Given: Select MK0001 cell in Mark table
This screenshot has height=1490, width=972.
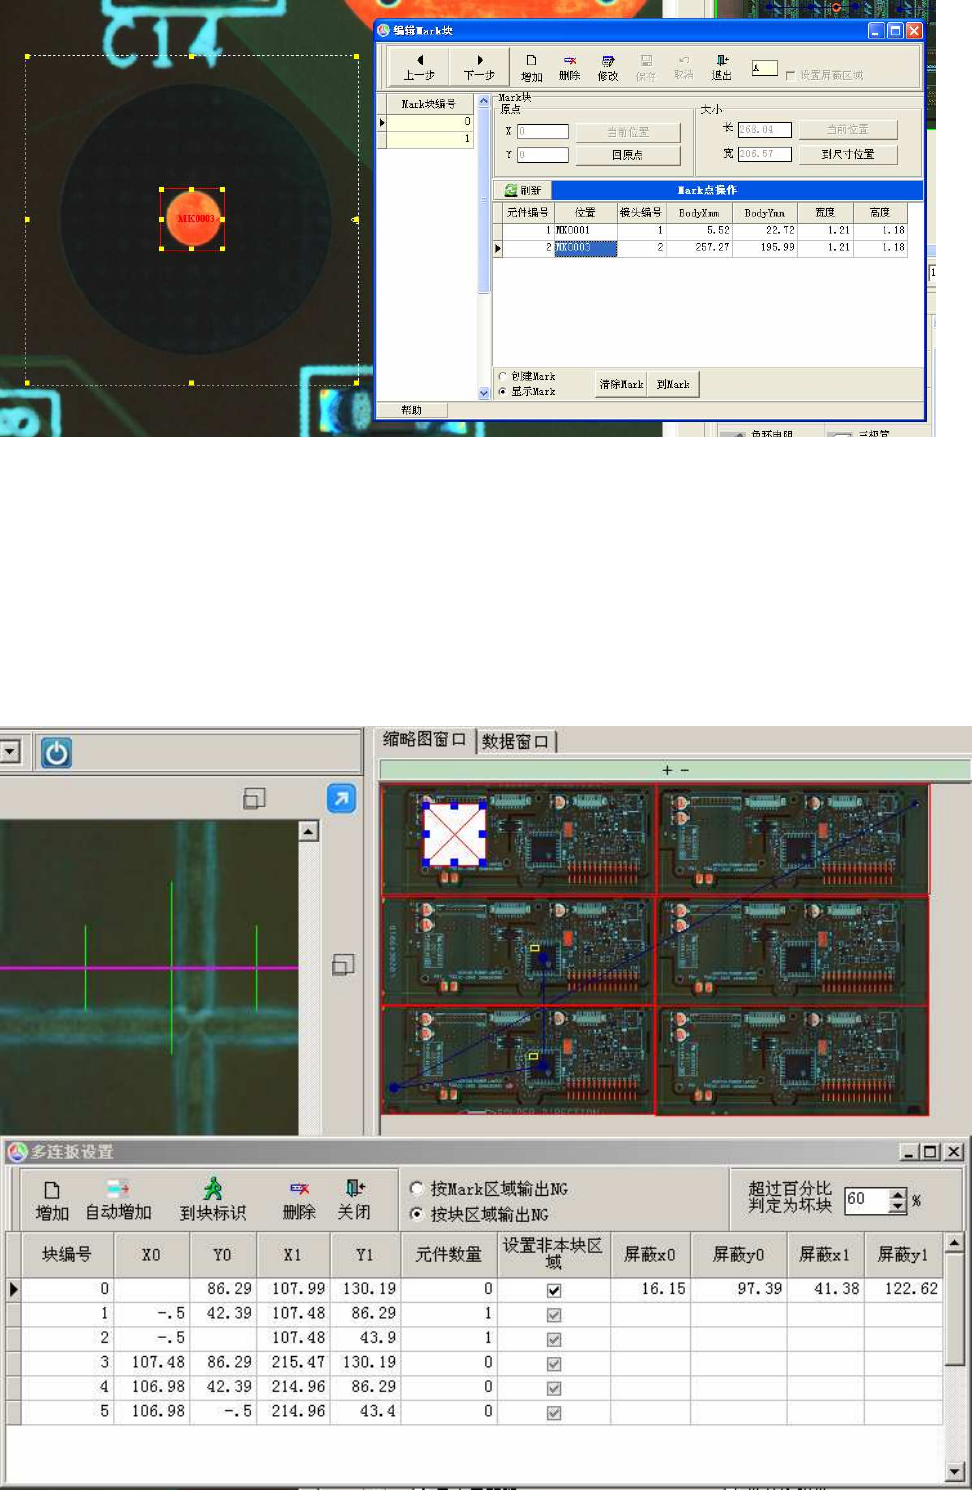Looking at the screenshot, I should [586, 230].
